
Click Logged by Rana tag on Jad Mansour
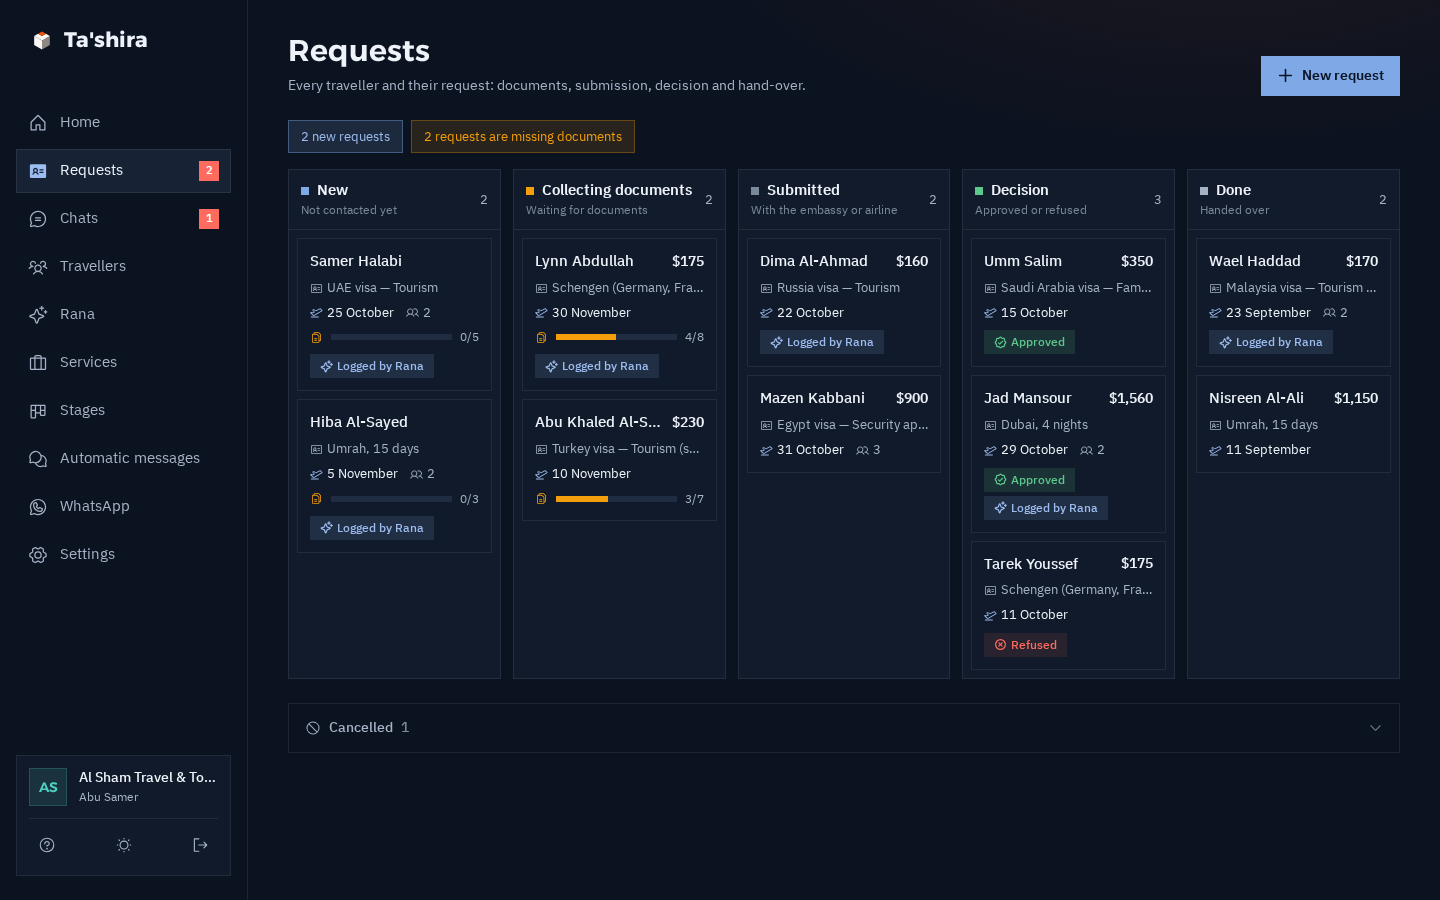[x=1046, y=508]
